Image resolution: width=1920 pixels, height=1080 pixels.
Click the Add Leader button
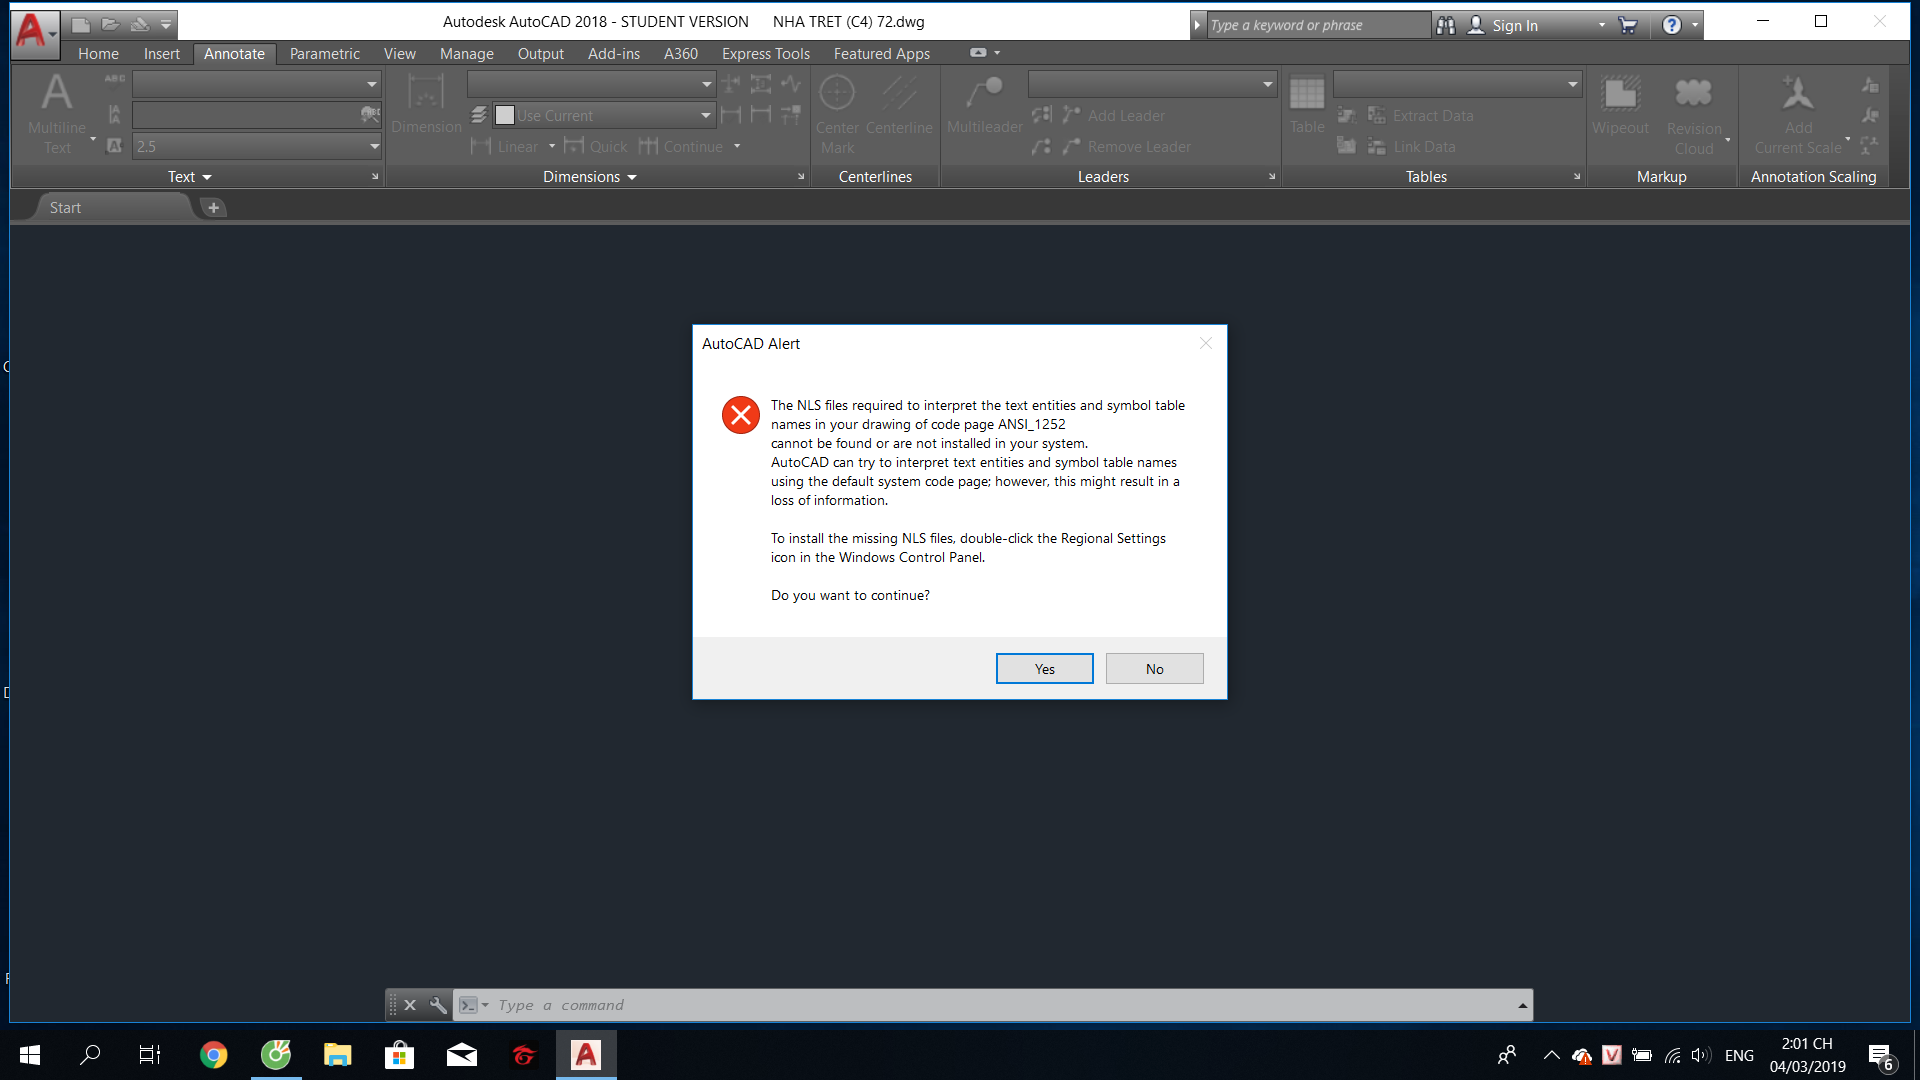[x=1114, y=116]
